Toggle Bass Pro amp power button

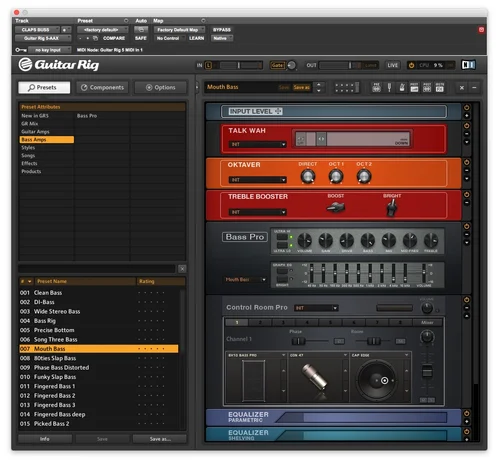466,226
